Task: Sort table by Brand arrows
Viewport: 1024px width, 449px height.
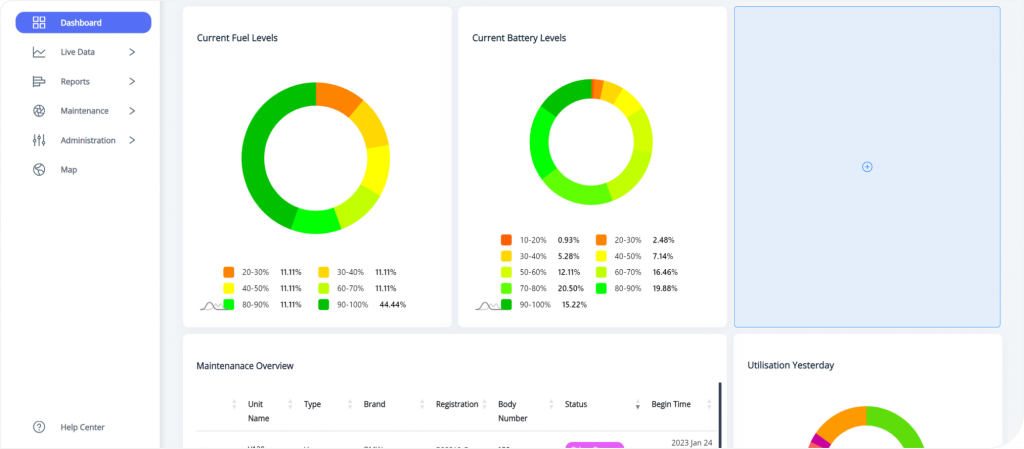Action: pyautogui.click(x=422, y=405)
